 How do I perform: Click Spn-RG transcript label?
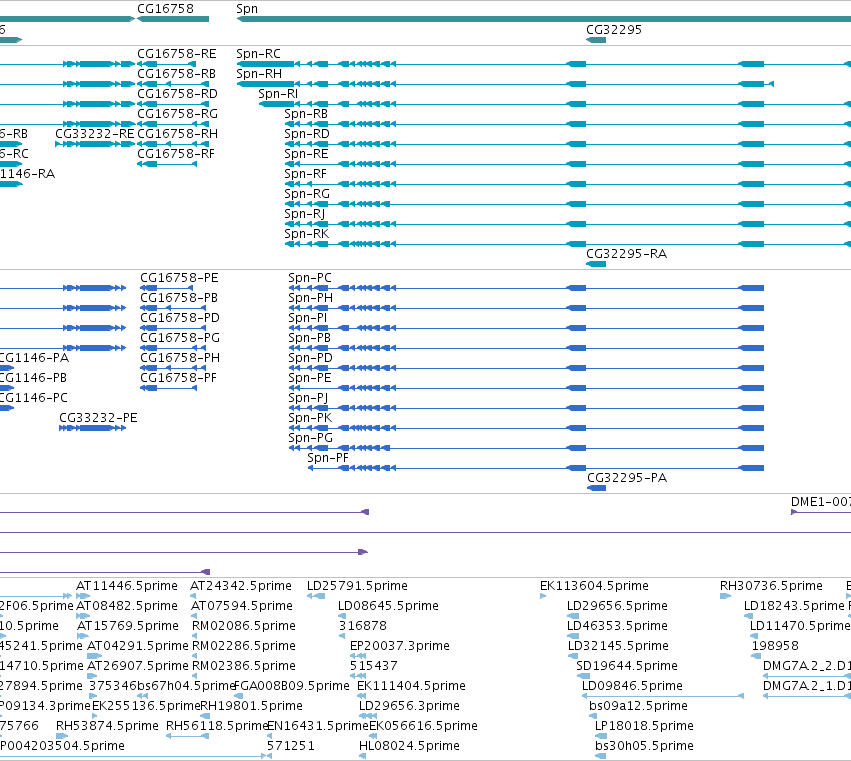pos(307,194)
